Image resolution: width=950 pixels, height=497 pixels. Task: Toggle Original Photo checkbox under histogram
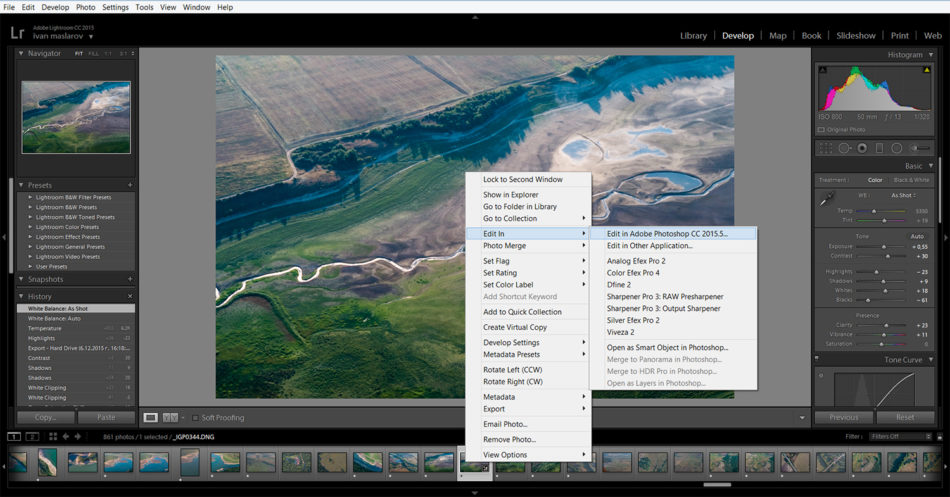point(821,130)
